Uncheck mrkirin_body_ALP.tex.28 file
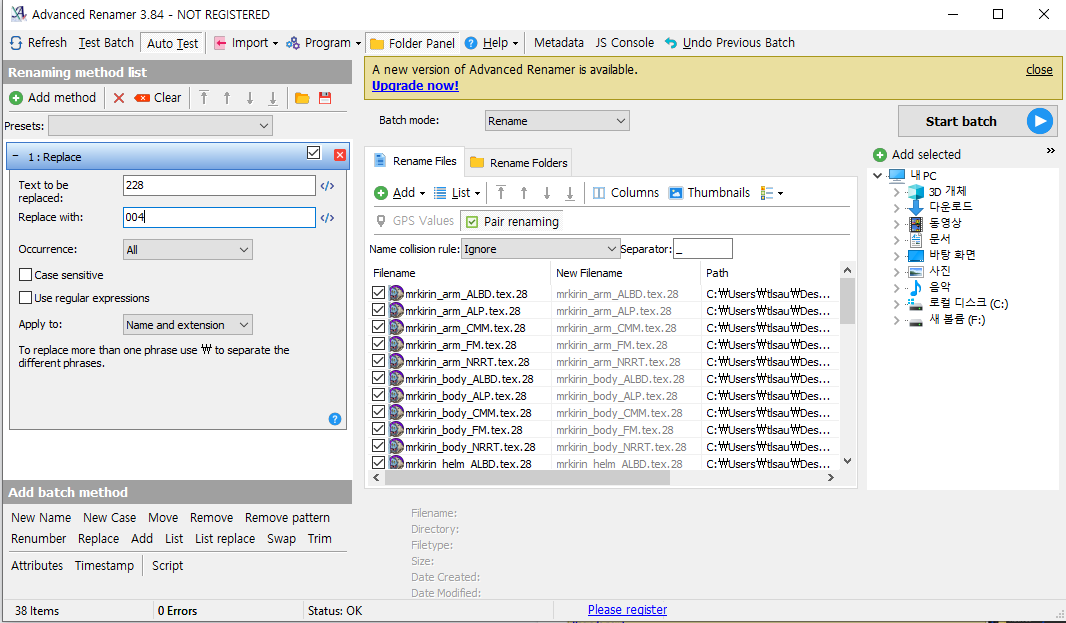 379,395
